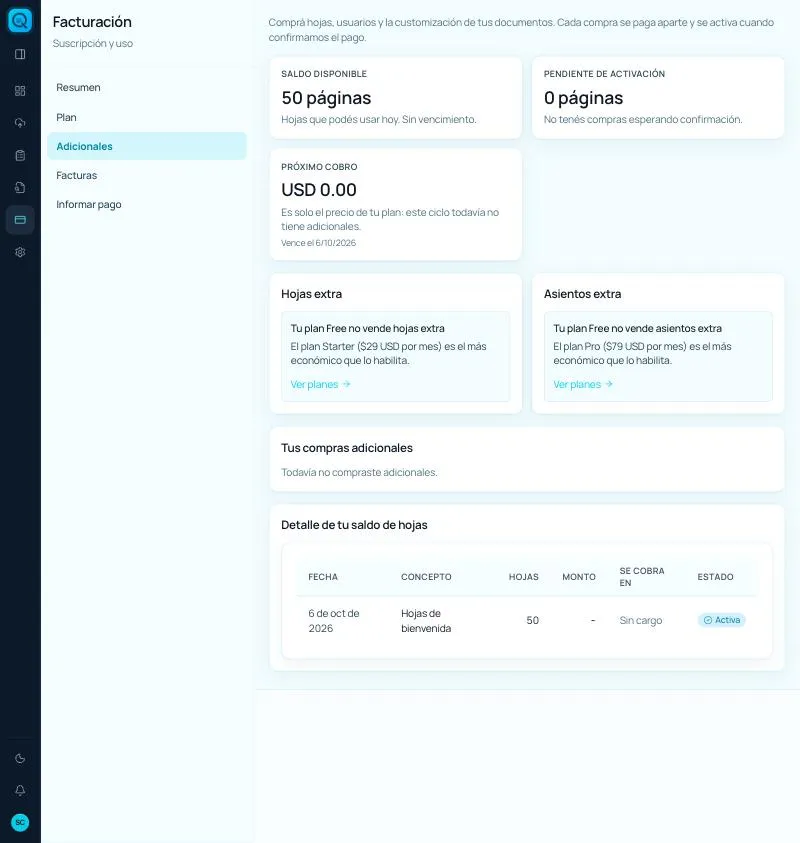Click the 'PENDIENTE DE ACTIVACIÓN' label

tap(604, 74)
